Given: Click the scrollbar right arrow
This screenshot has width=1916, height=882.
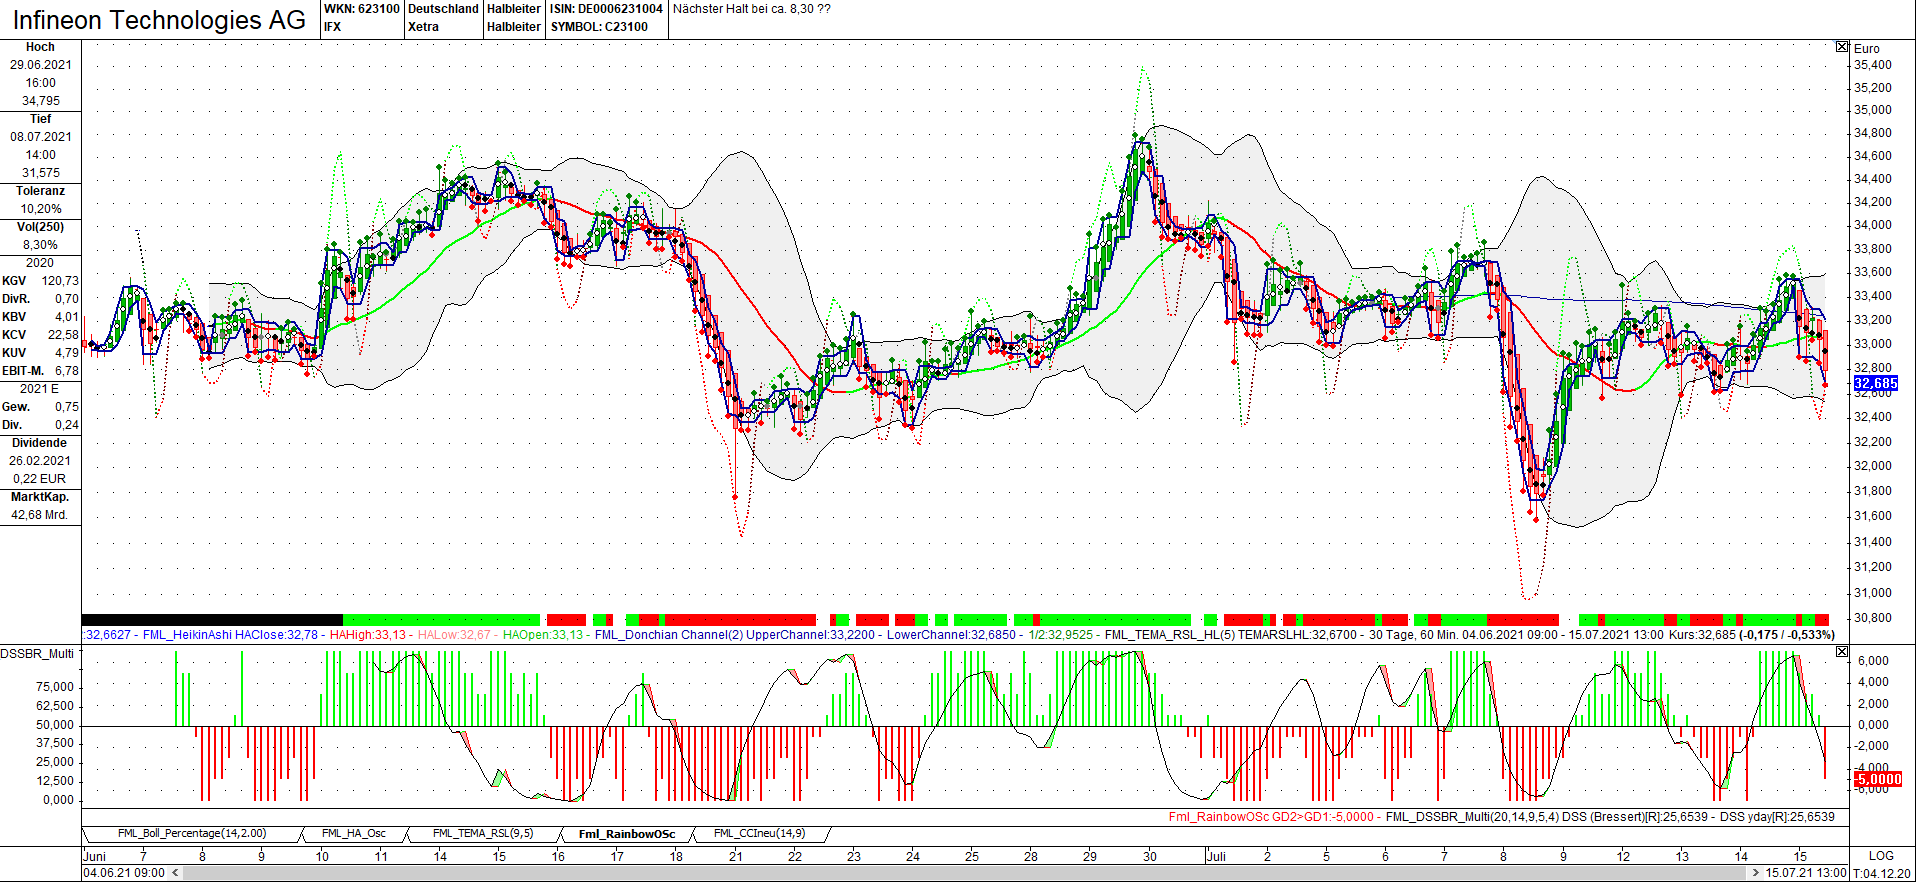Looking at the screenshot, I should click(1755, 873).
